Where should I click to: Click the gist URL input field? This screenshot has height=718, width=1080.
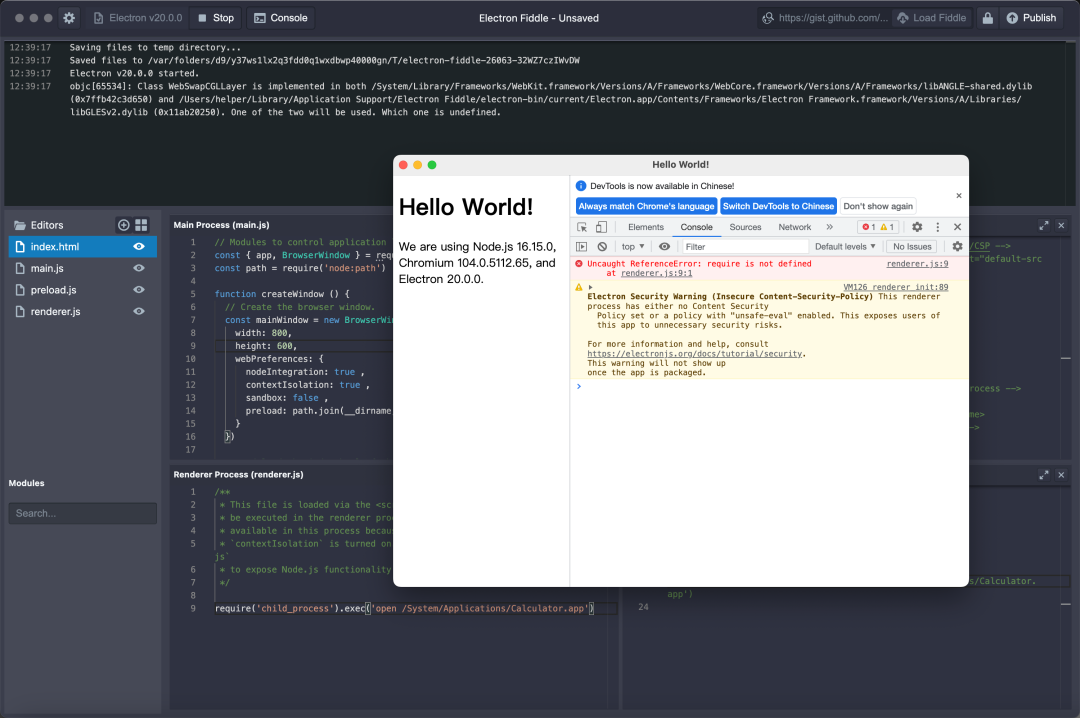pos(833,18)
